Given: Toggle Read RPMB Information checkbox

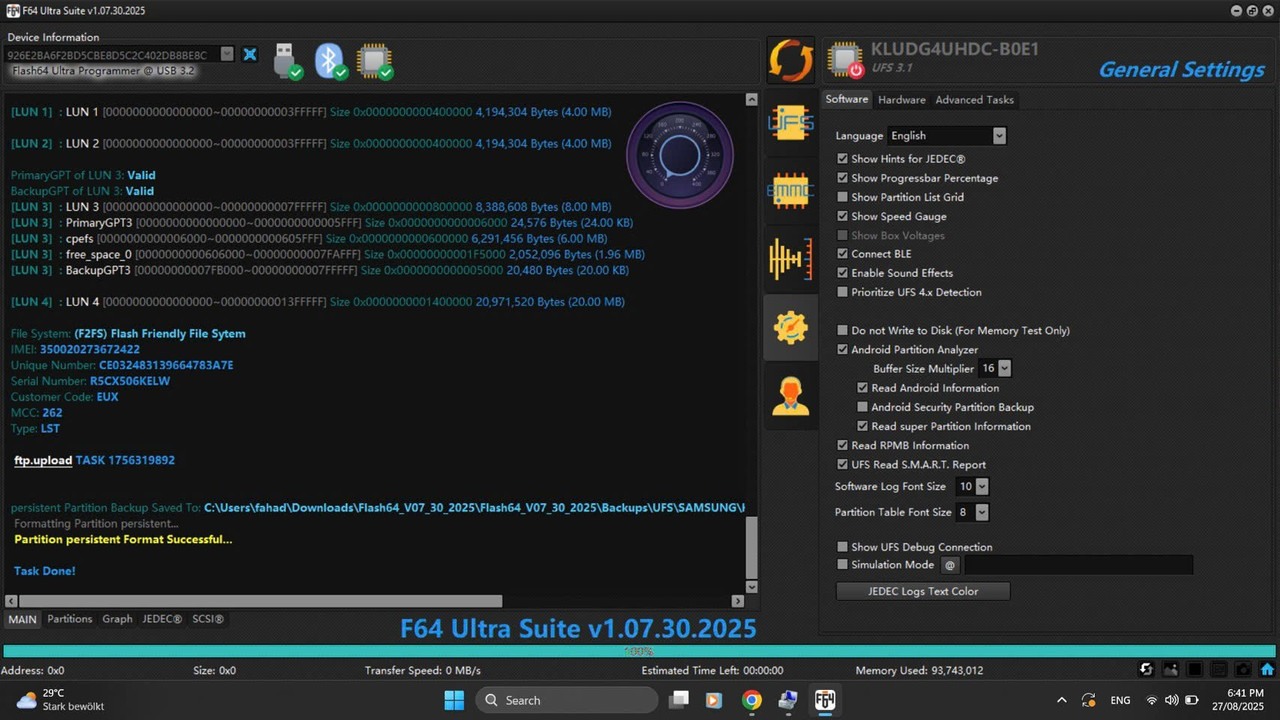Looking at the screenshot, I should (843, 445).
